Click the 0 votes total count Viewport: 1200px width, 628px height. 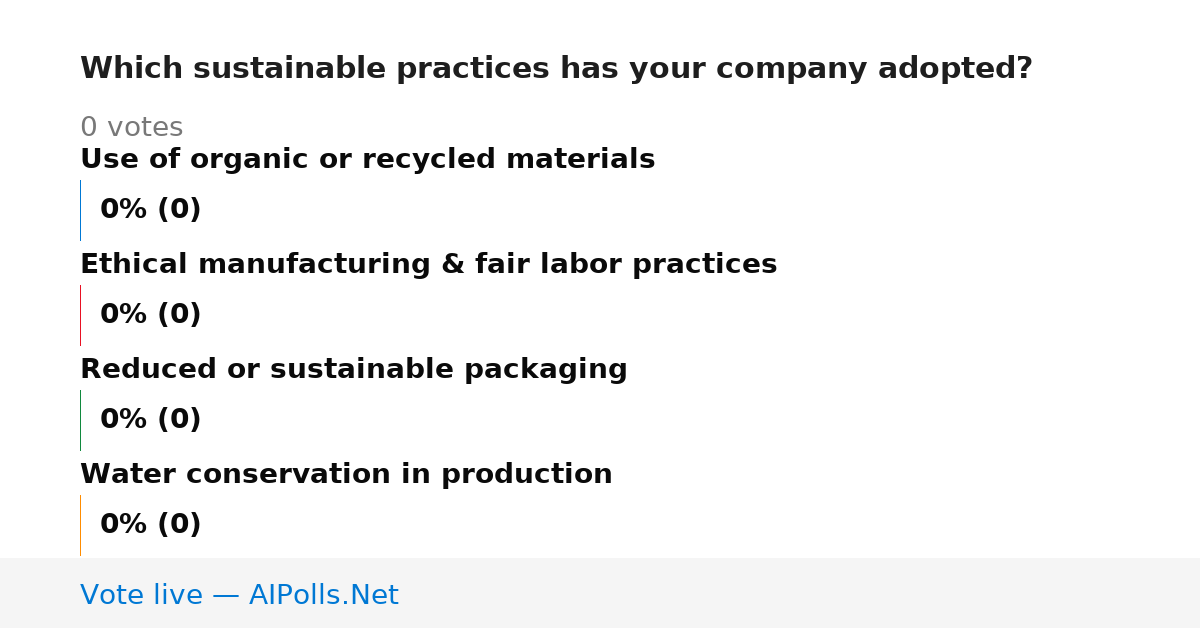pyautogui.click(x=131, y=128)
